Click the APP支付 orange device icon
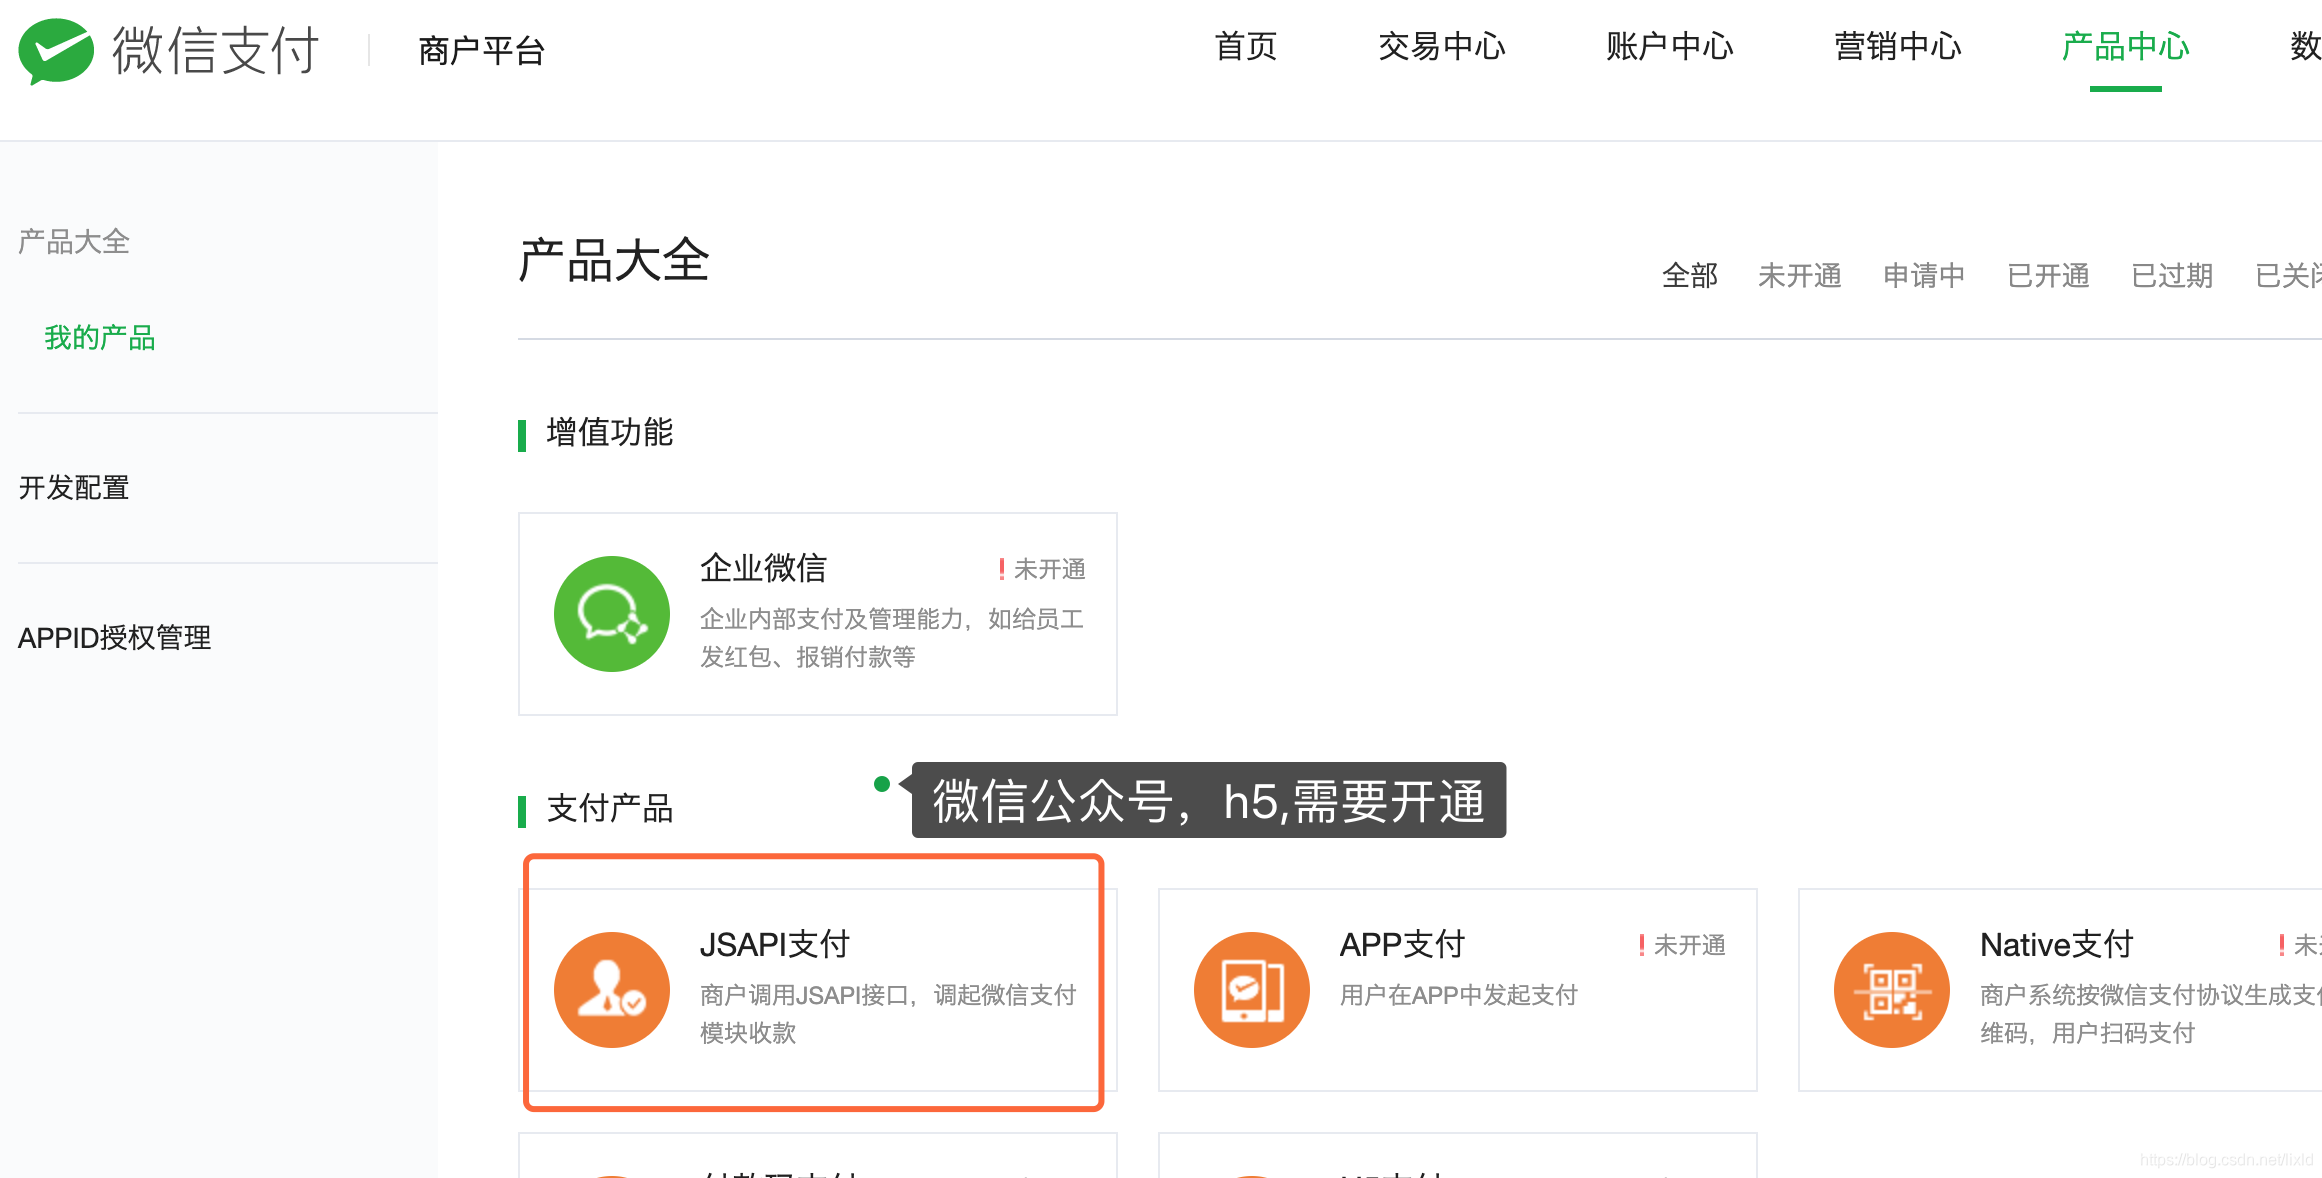 tap(1252, 989)
